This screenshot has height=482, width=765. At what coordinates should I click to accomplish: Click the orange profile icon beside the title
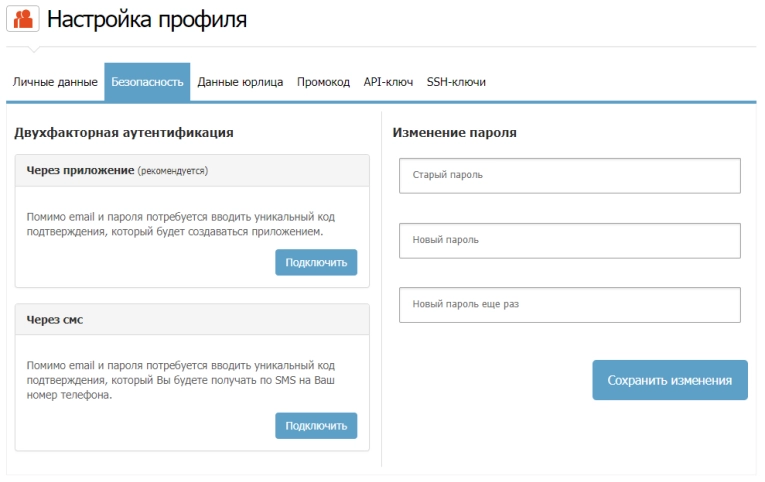(23, 19)
